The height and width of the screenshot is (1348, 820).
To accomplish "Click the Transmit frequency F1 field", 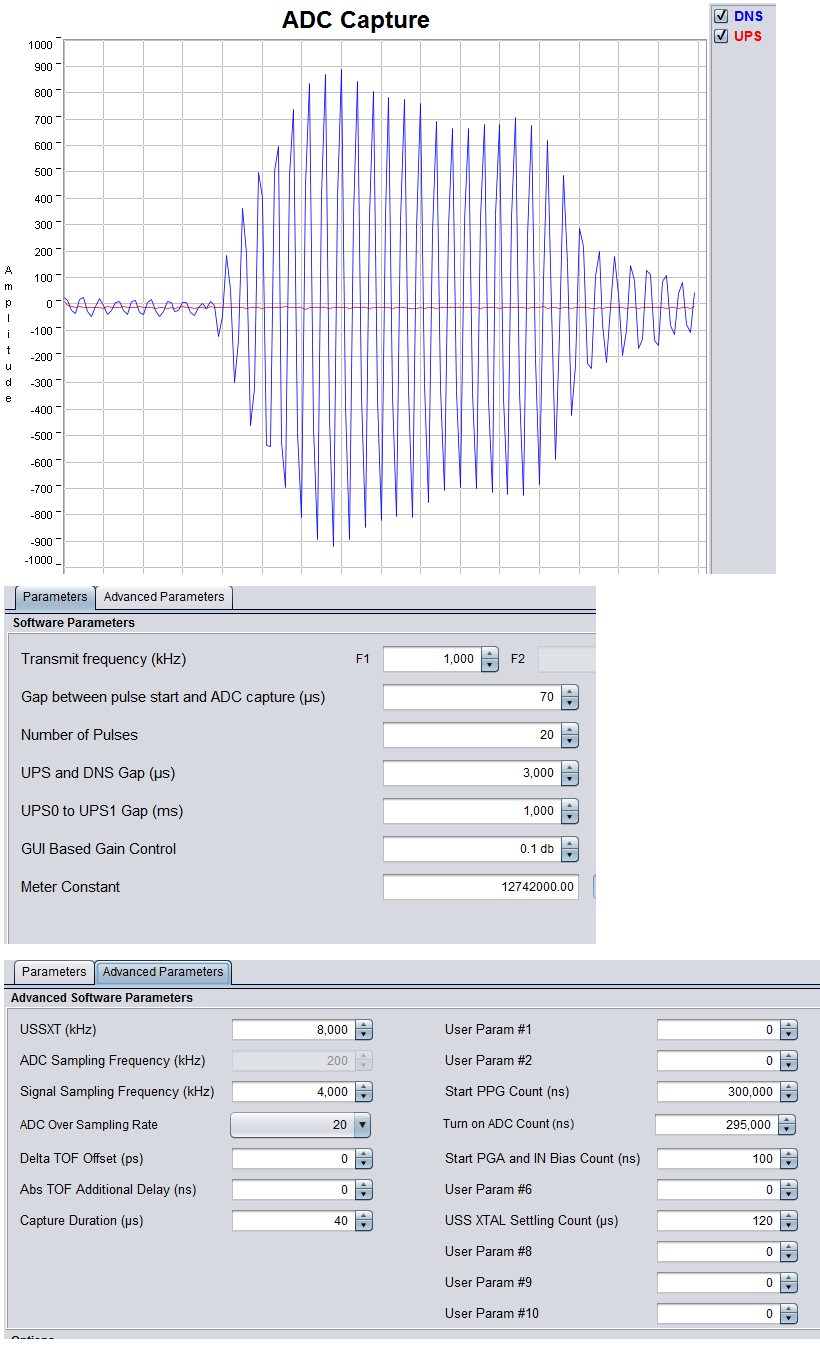I will (431, 659).
